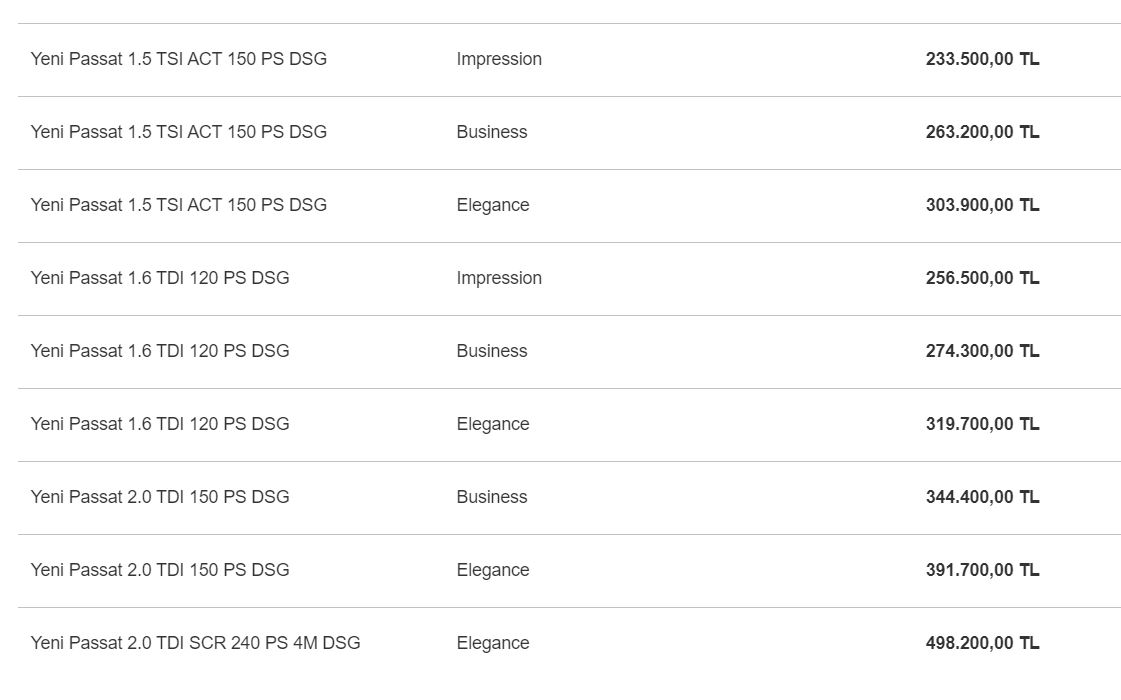Click the 274.300,00 TL price cell
Viewport: 1121px width, 700px height.
pos(982,351)
